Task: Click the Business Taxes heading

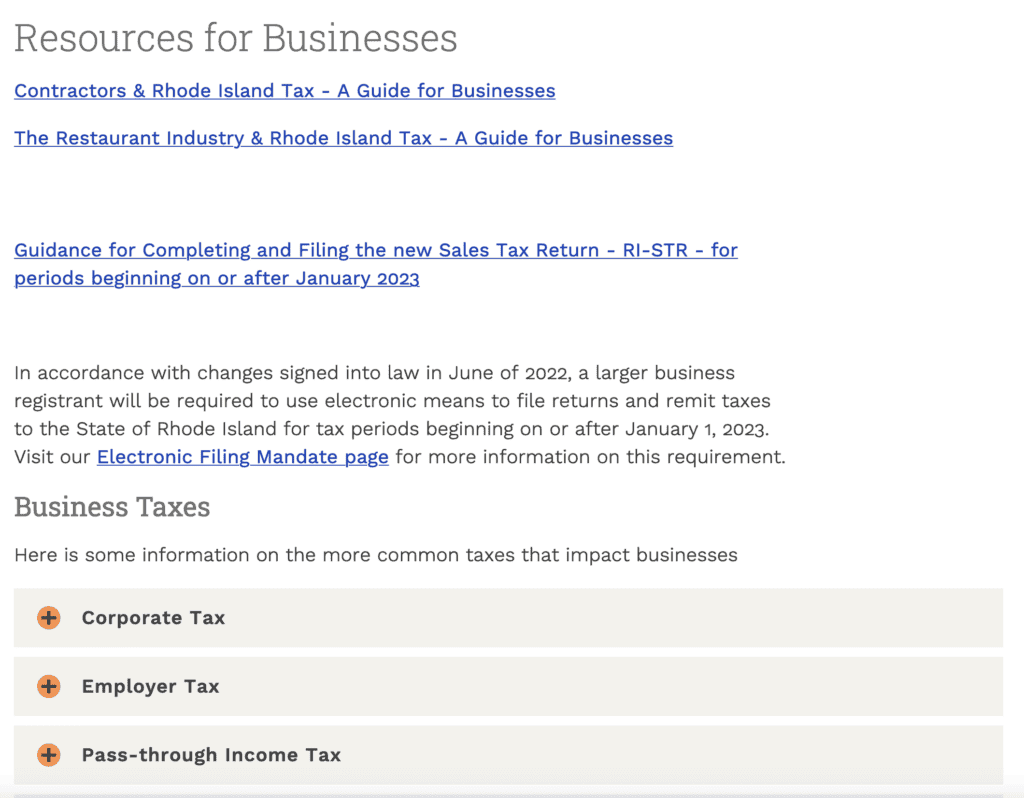Action: [112, 507]
